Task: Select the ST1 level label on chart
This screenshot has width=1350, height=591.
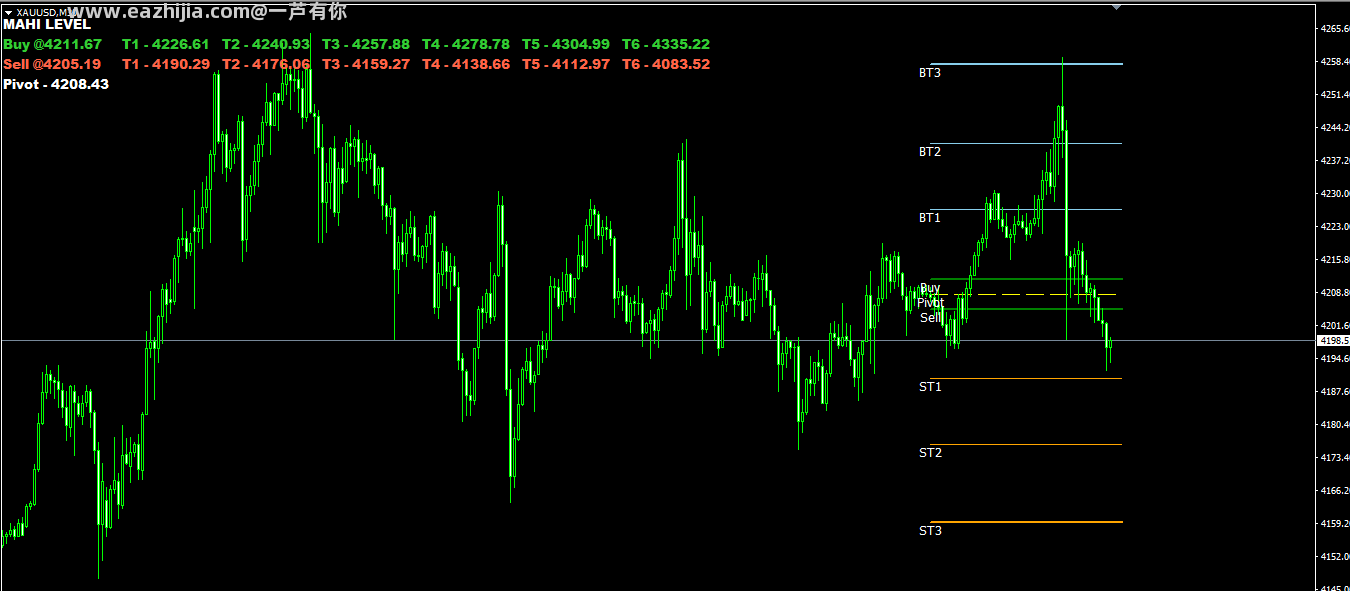Action: click(x=930, y=387)
